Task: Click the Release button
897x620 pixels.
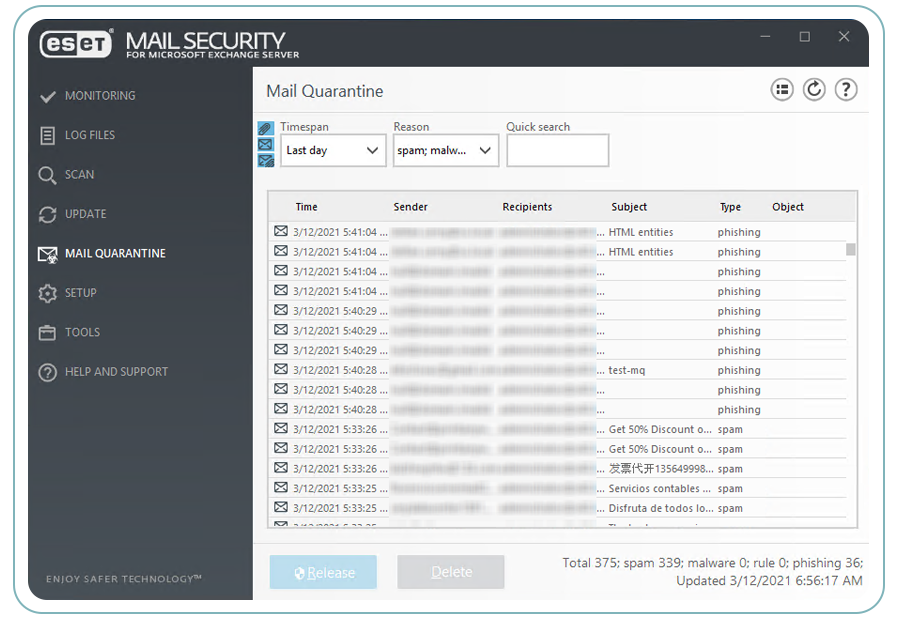Action: point(323,572)
